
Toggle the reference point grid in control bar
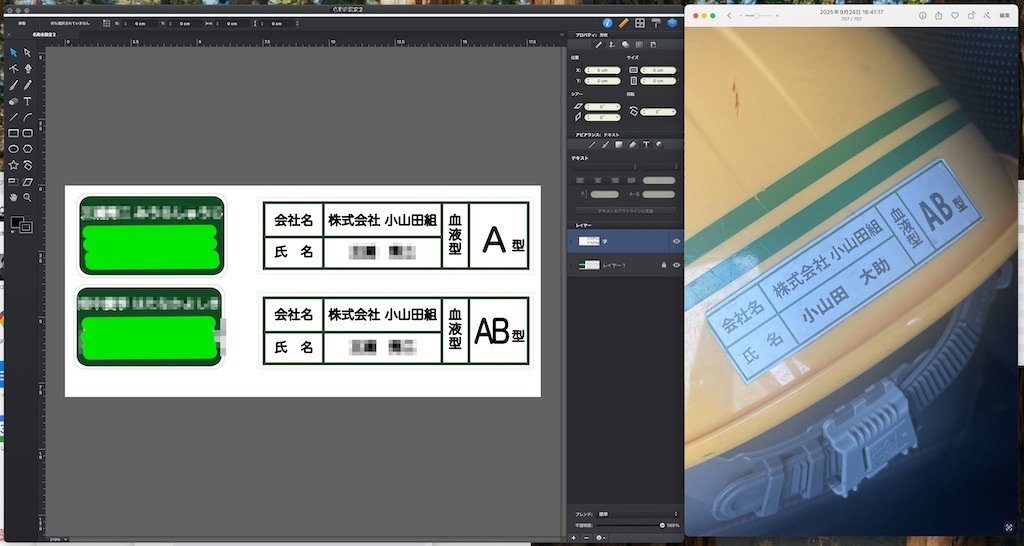click(106, 24)
